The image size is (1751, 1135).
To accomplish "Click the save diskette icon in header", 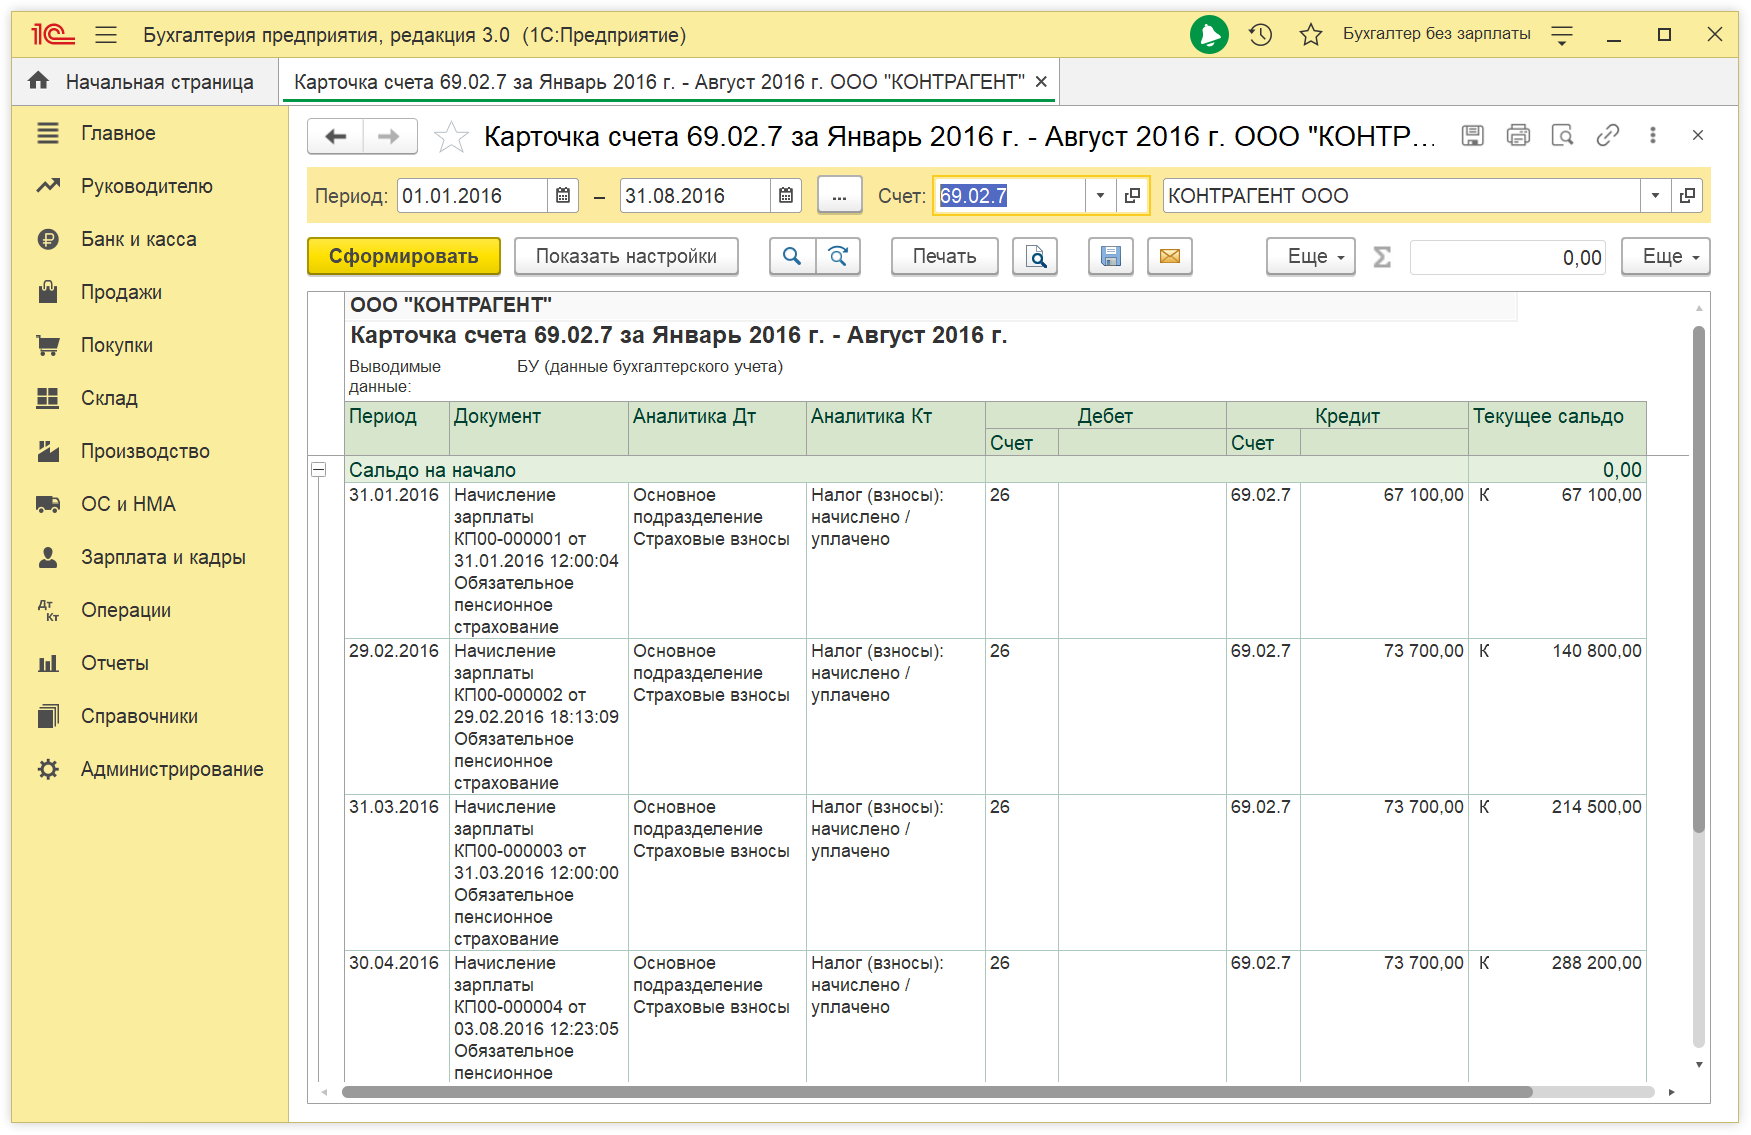I will click(1472, 135).
